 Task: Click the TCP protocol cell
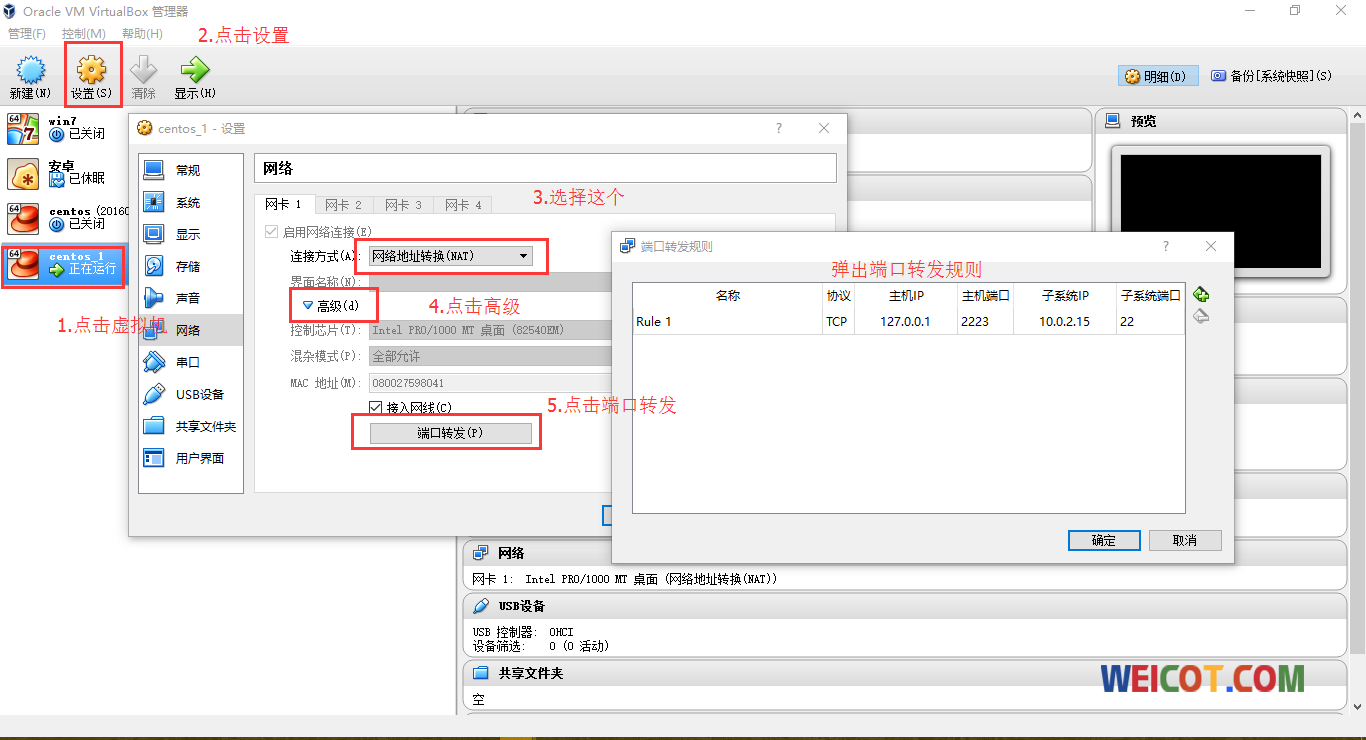pos(838,322)
